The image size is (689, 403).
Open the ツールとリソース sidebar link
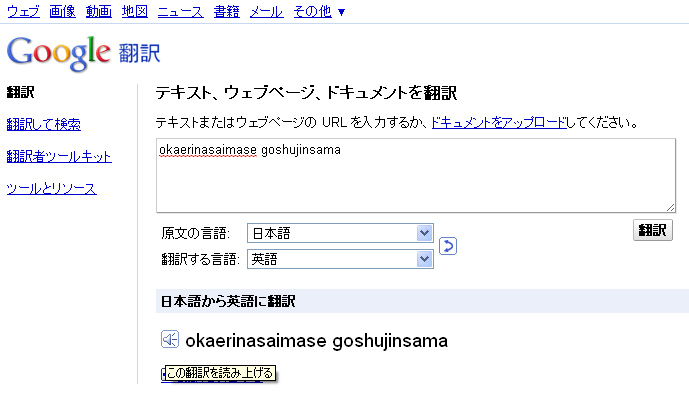(x=51, y=189)
